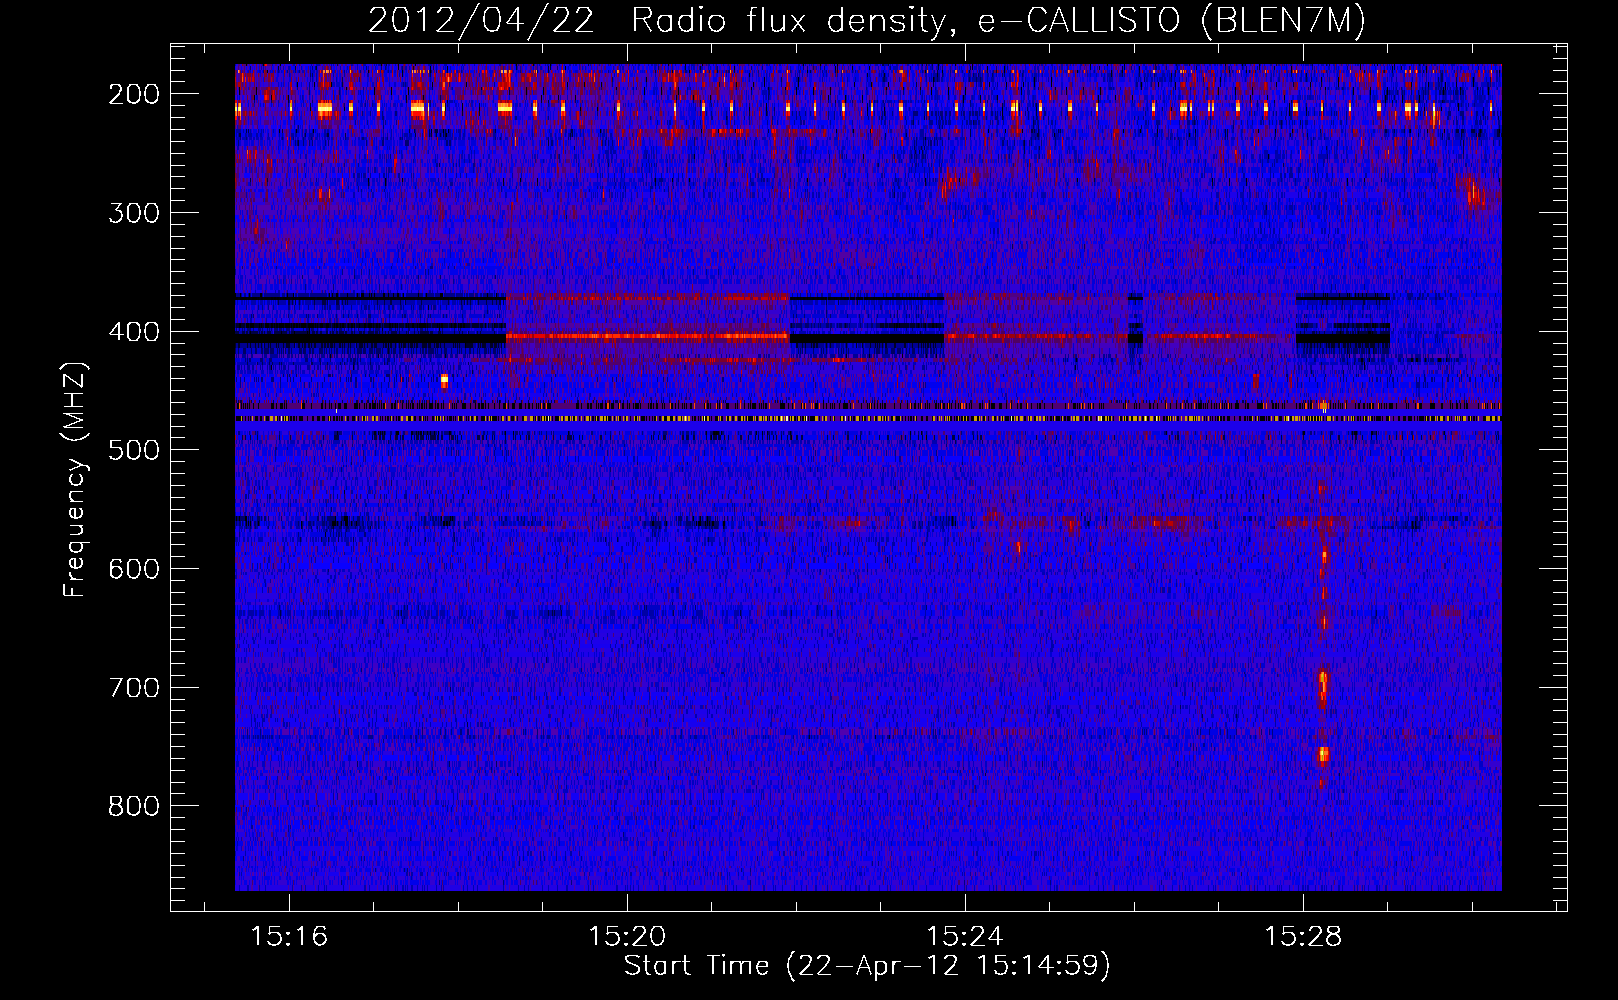Click the time tick label "15:28"

1303,937
